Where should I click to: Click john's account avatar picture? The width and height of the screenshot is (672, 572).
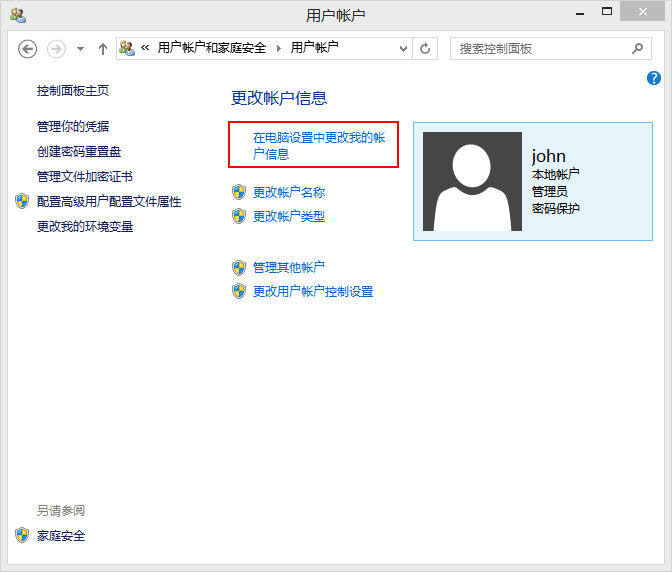point(472,182)
